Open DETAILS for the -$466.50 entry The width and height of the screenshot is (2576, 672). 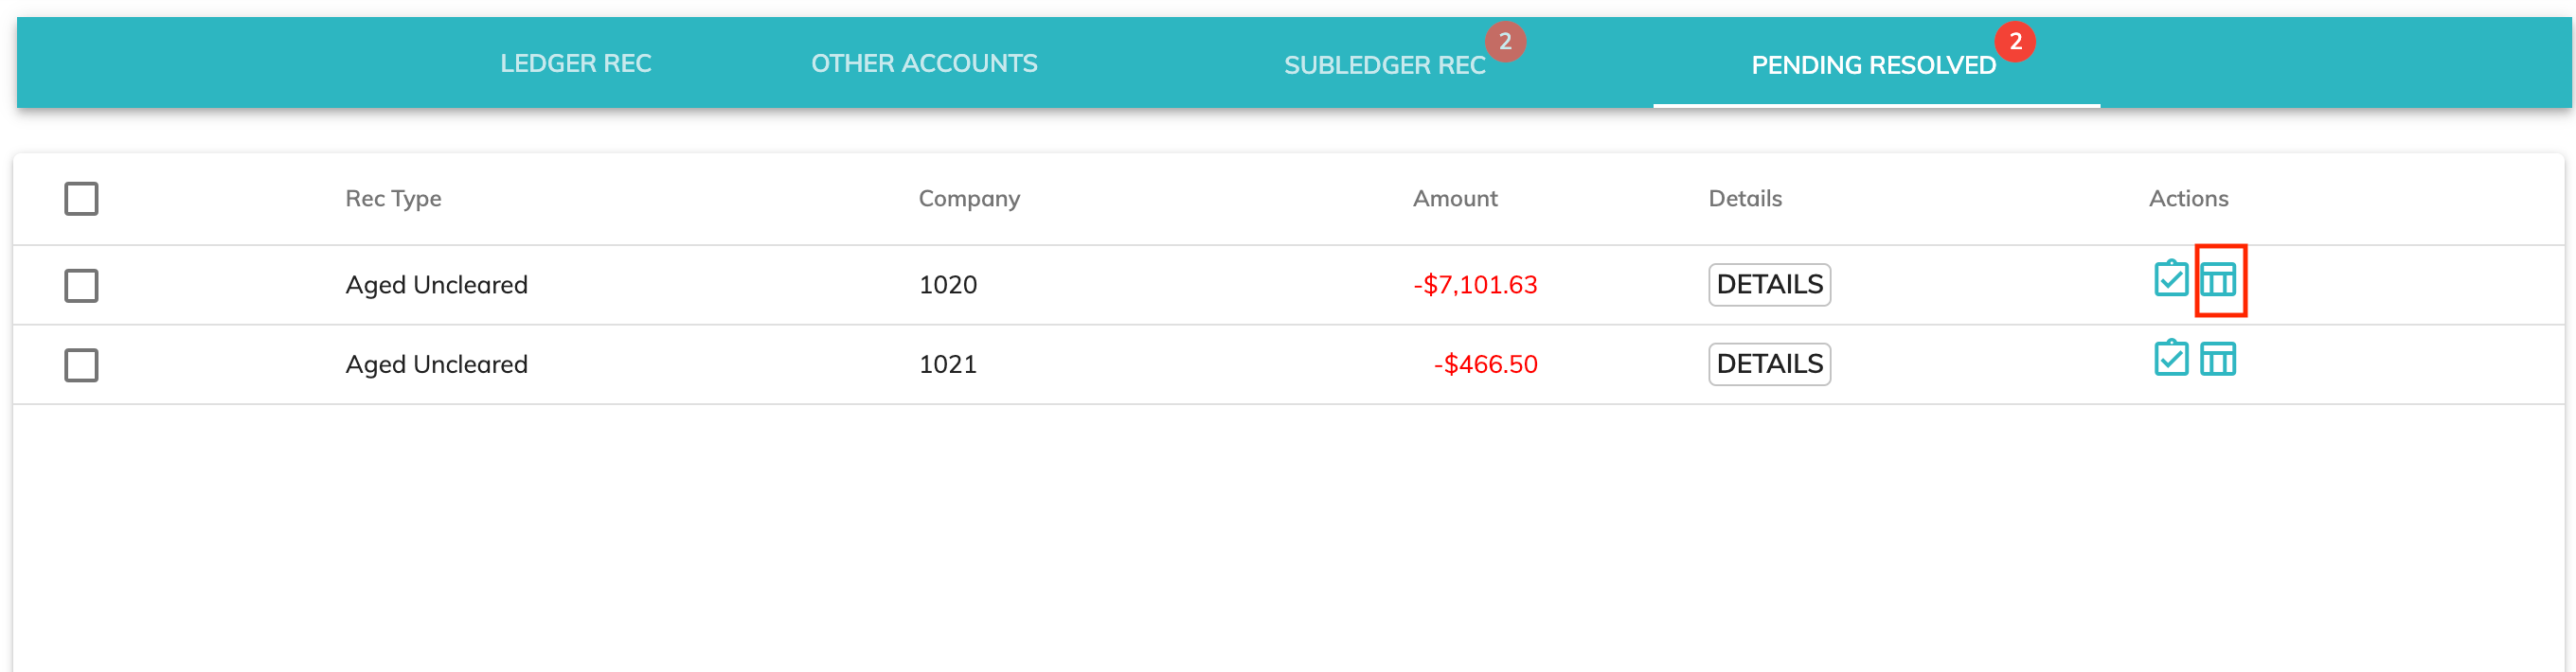pyautogui.click(x=1768, y=364)
